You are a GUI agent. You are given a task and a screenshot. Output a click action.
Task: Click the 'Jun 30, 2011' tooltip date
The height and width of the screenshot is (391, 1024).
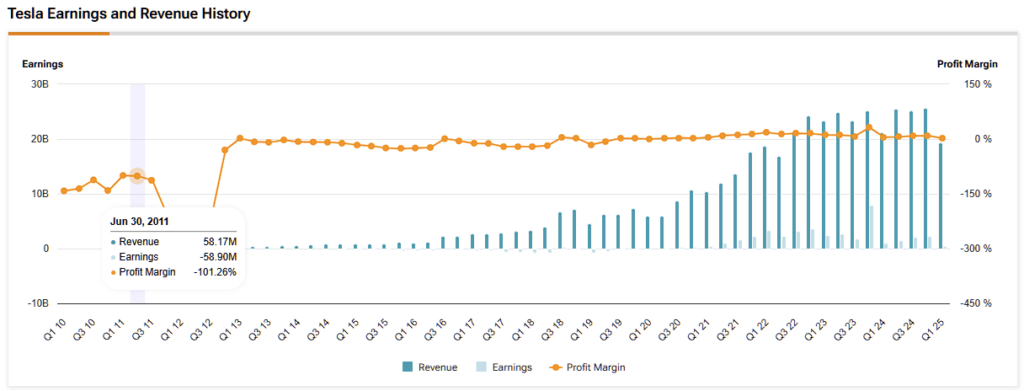click(x=139, y=222)
